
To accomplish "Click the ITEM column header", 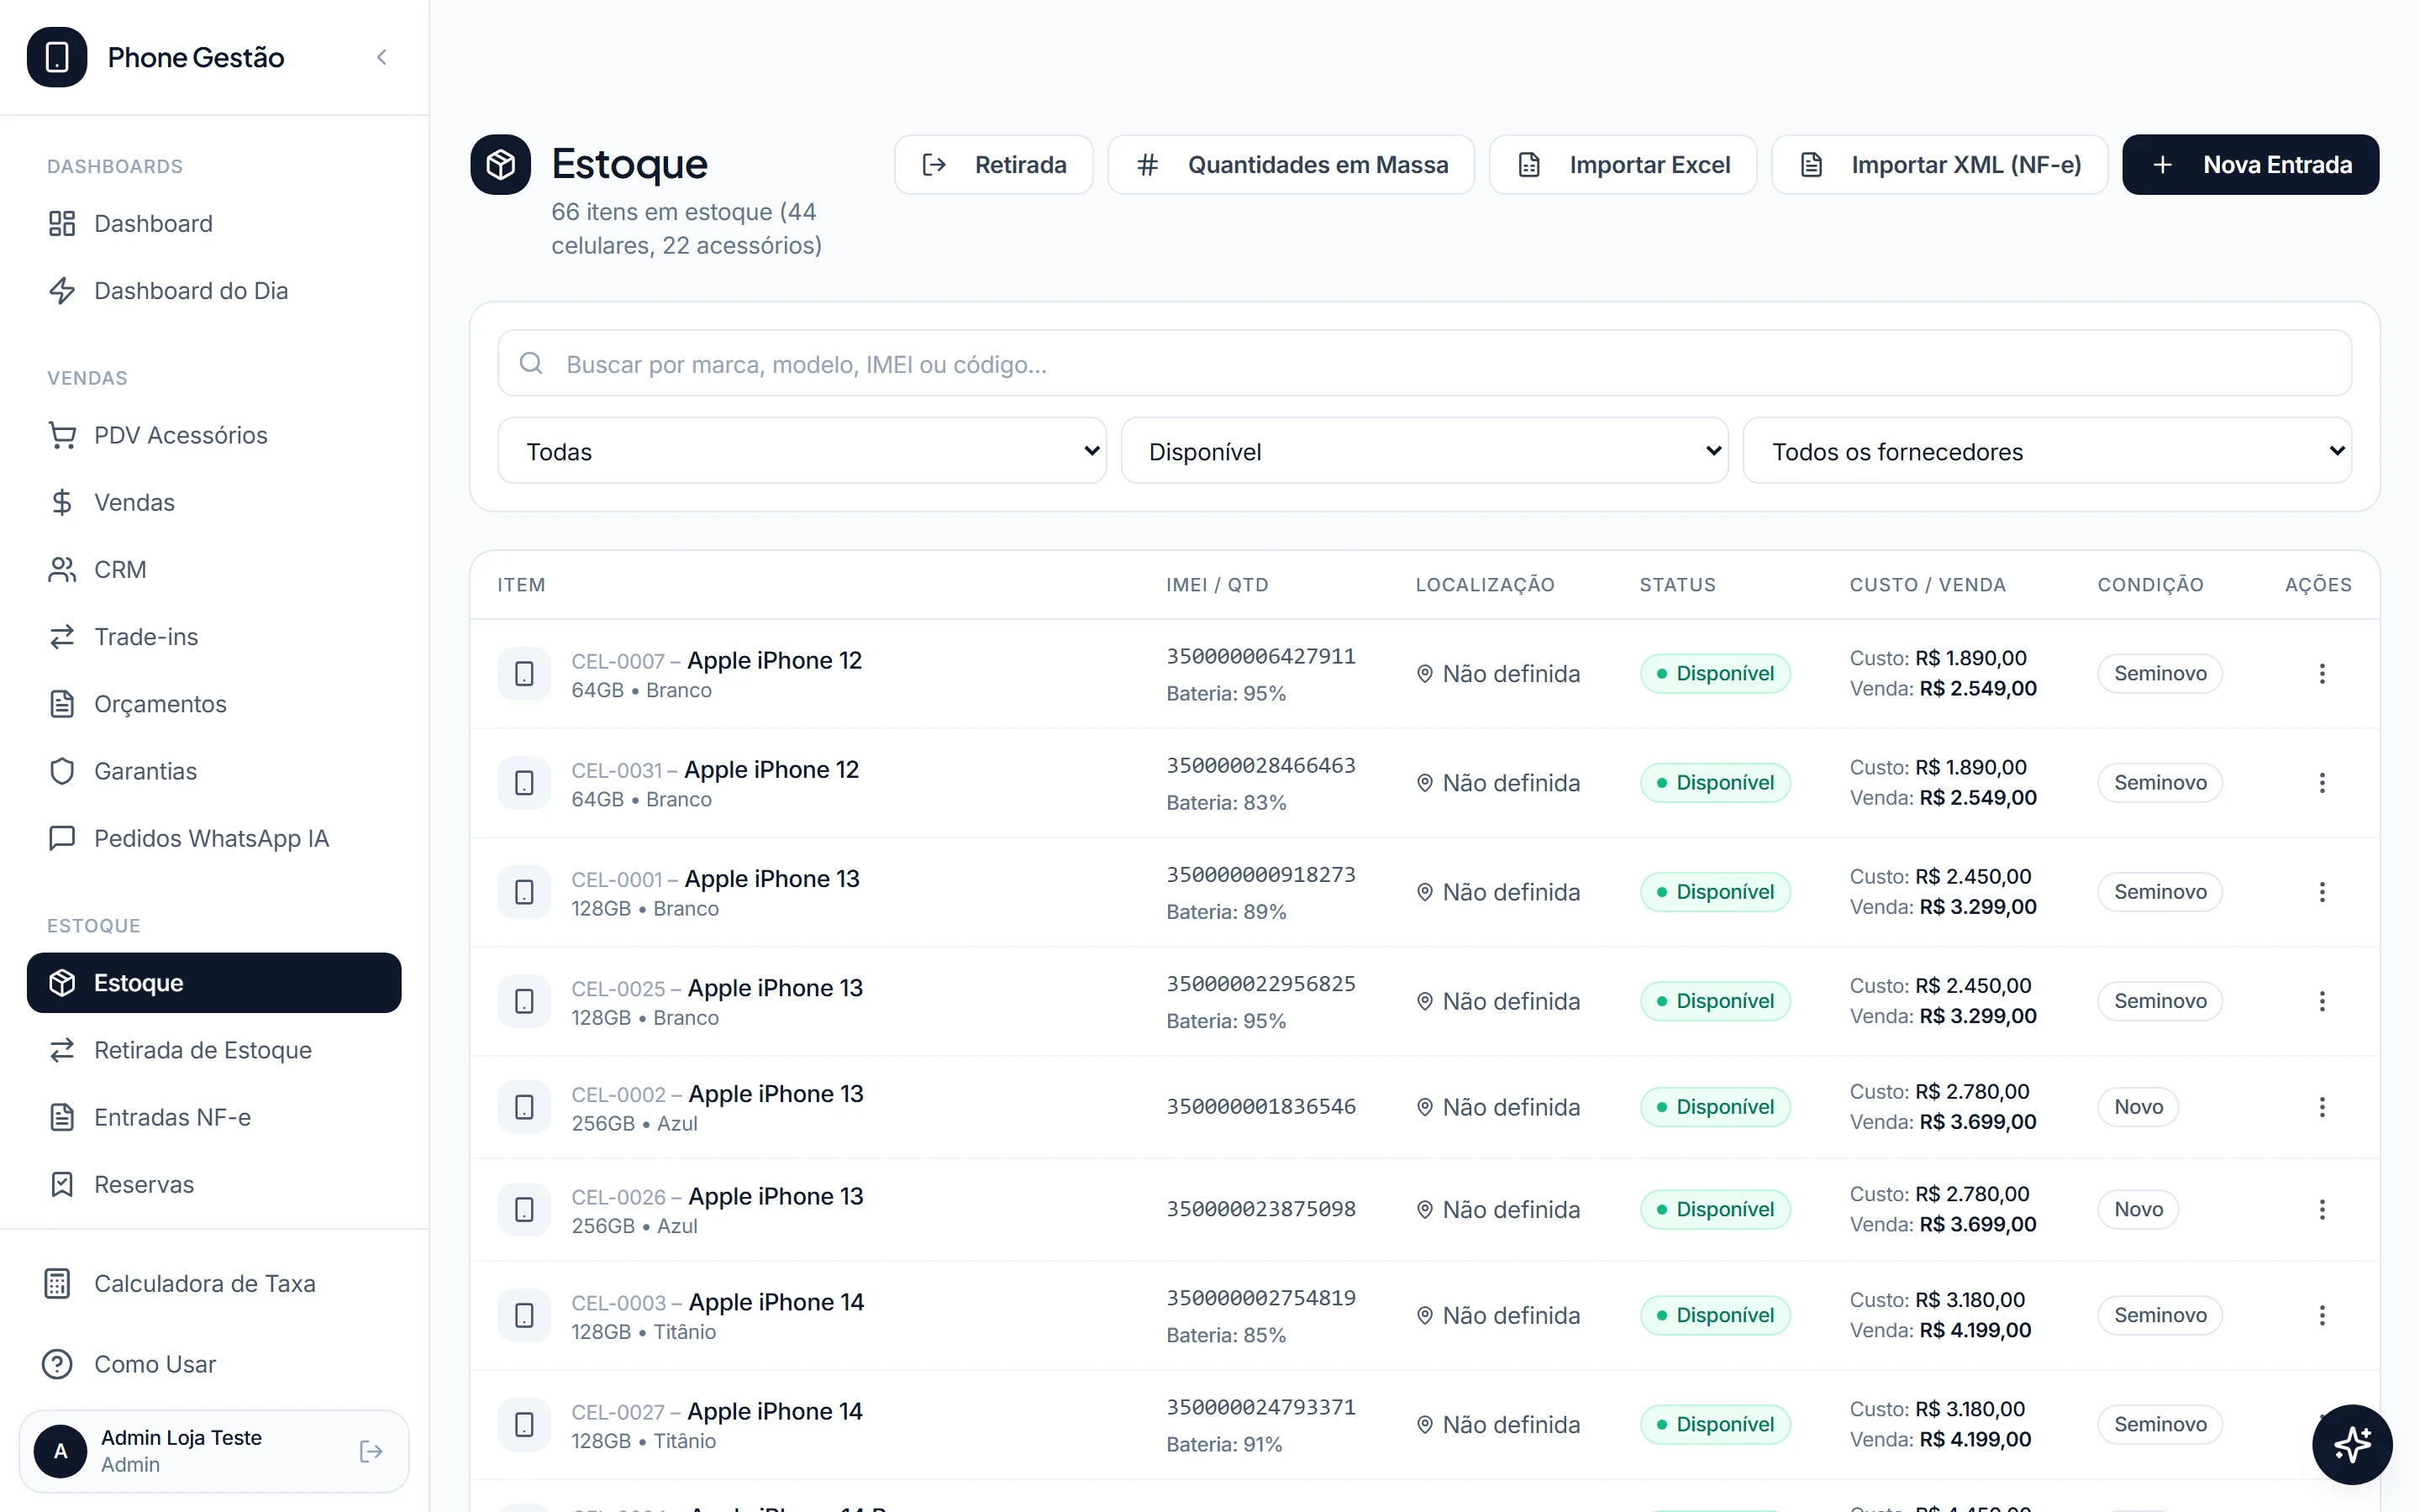I will [522, 585].
